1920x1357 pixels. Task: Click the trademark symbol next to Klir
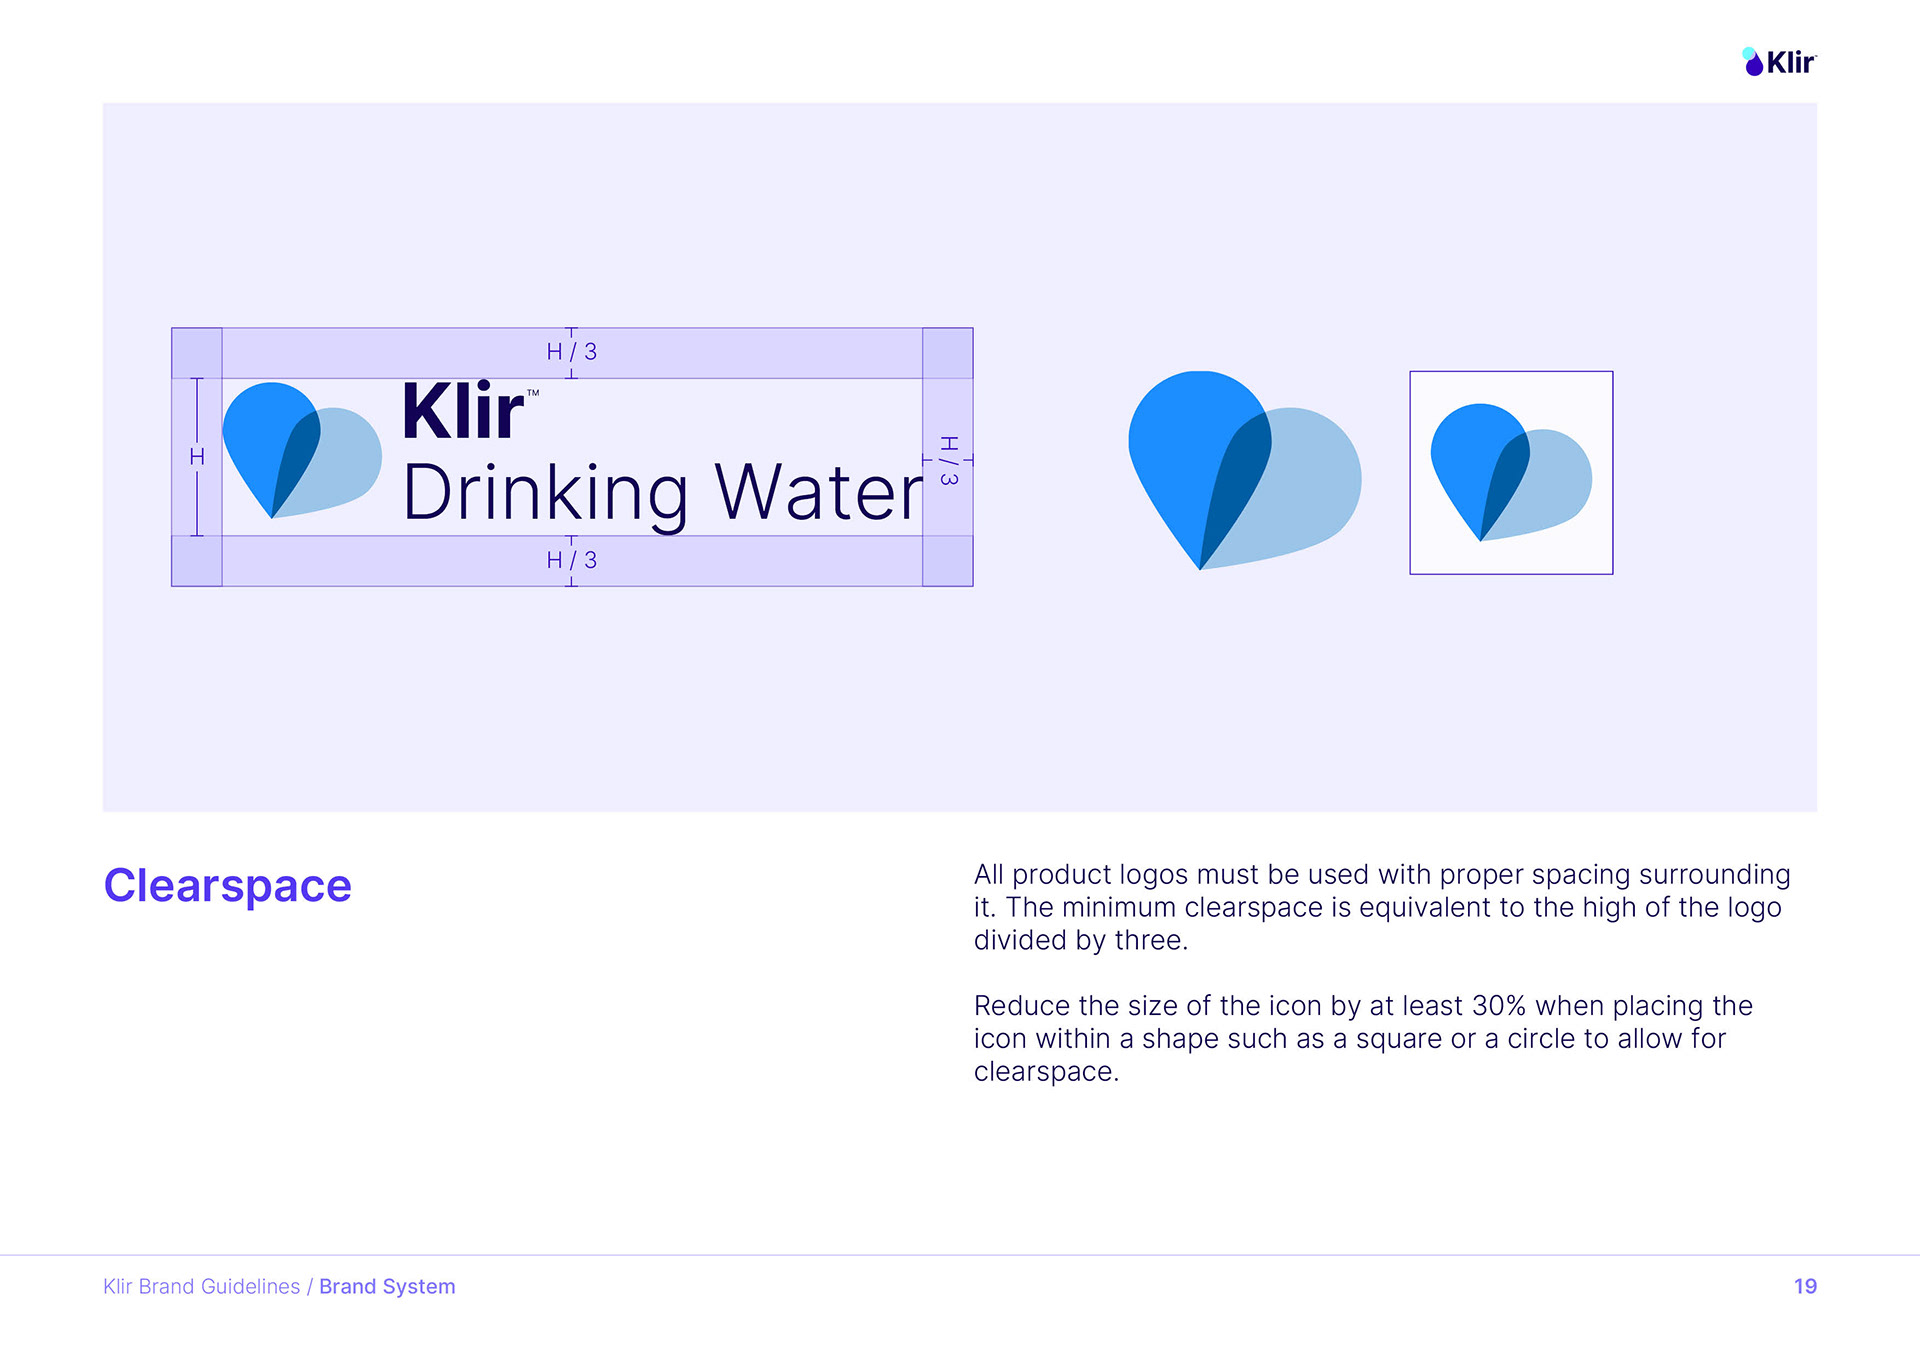pyautogui.click(x=533, y=393)
